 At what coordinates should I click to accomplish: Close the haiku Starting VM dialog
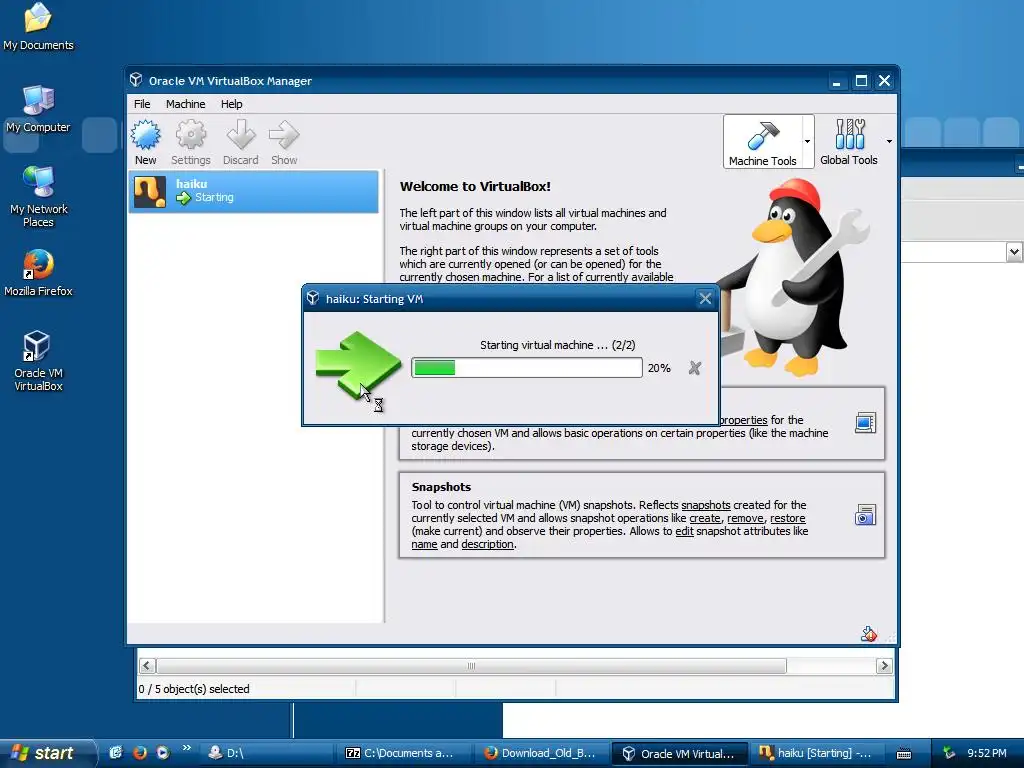pos(705,298)
